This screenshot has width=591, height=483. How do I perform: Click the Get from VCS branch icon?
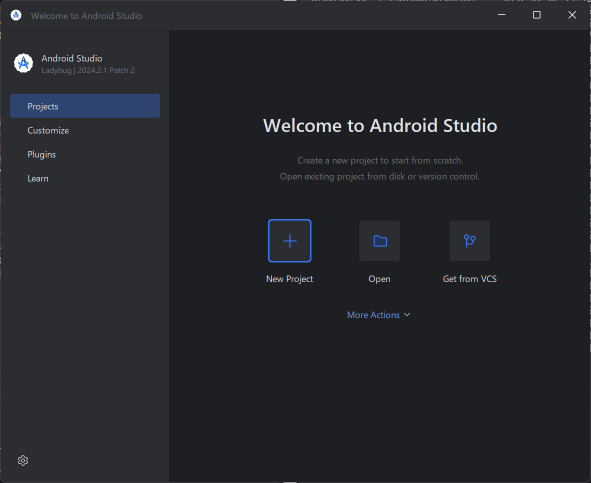point(470,241)
